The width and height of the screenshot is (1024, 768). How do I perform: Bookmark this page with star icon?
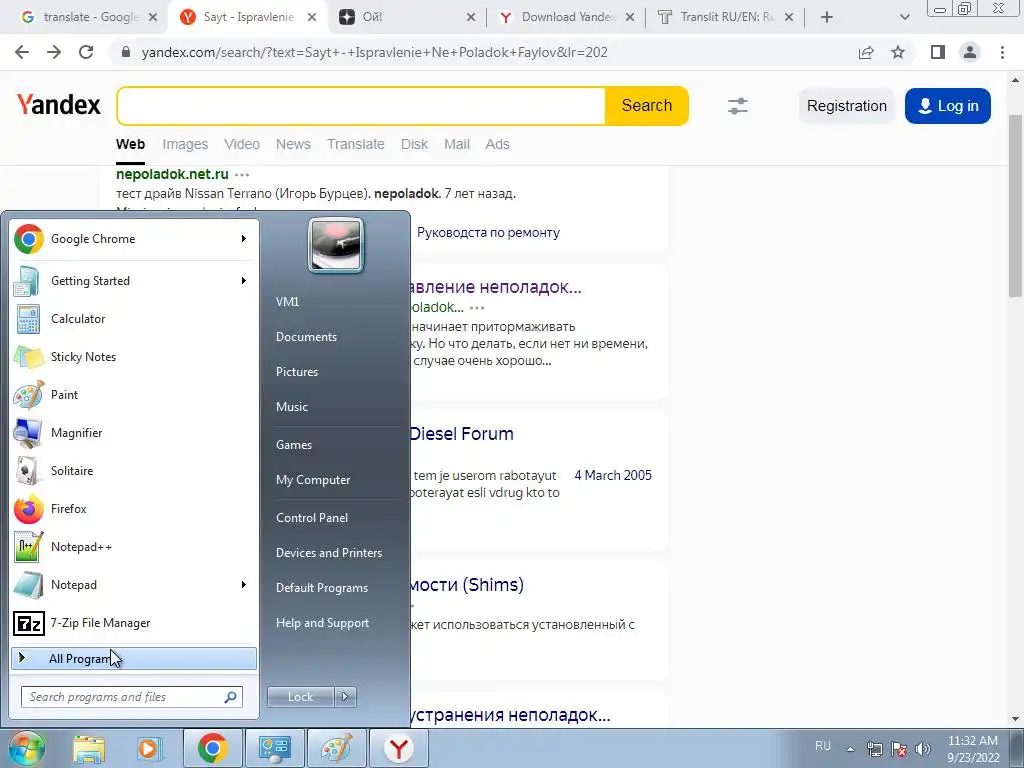898,52
